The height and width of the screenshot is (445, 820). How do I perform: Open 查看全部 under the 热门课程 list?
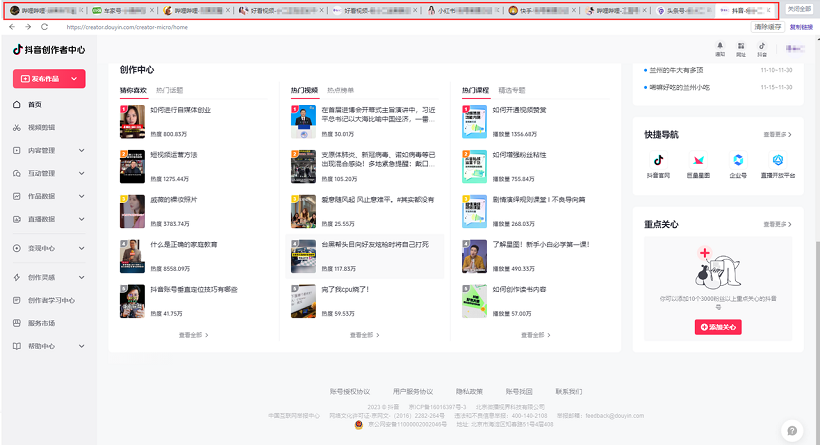pos(536,335)
